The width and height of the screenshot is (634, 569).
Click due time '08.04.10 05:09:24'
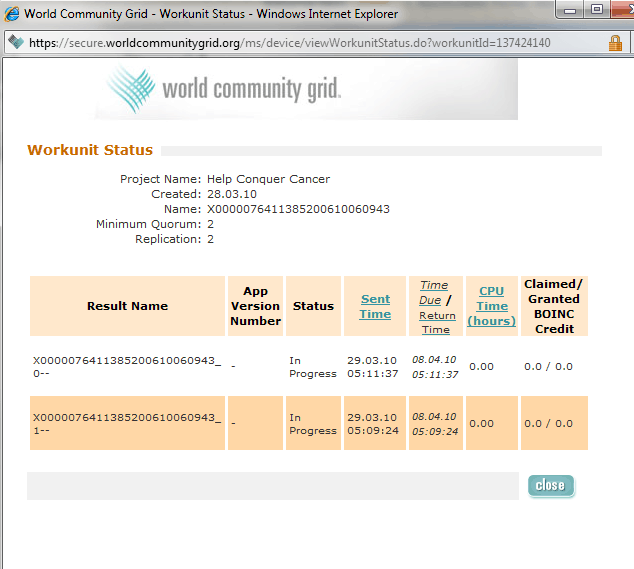coord(435,424)
